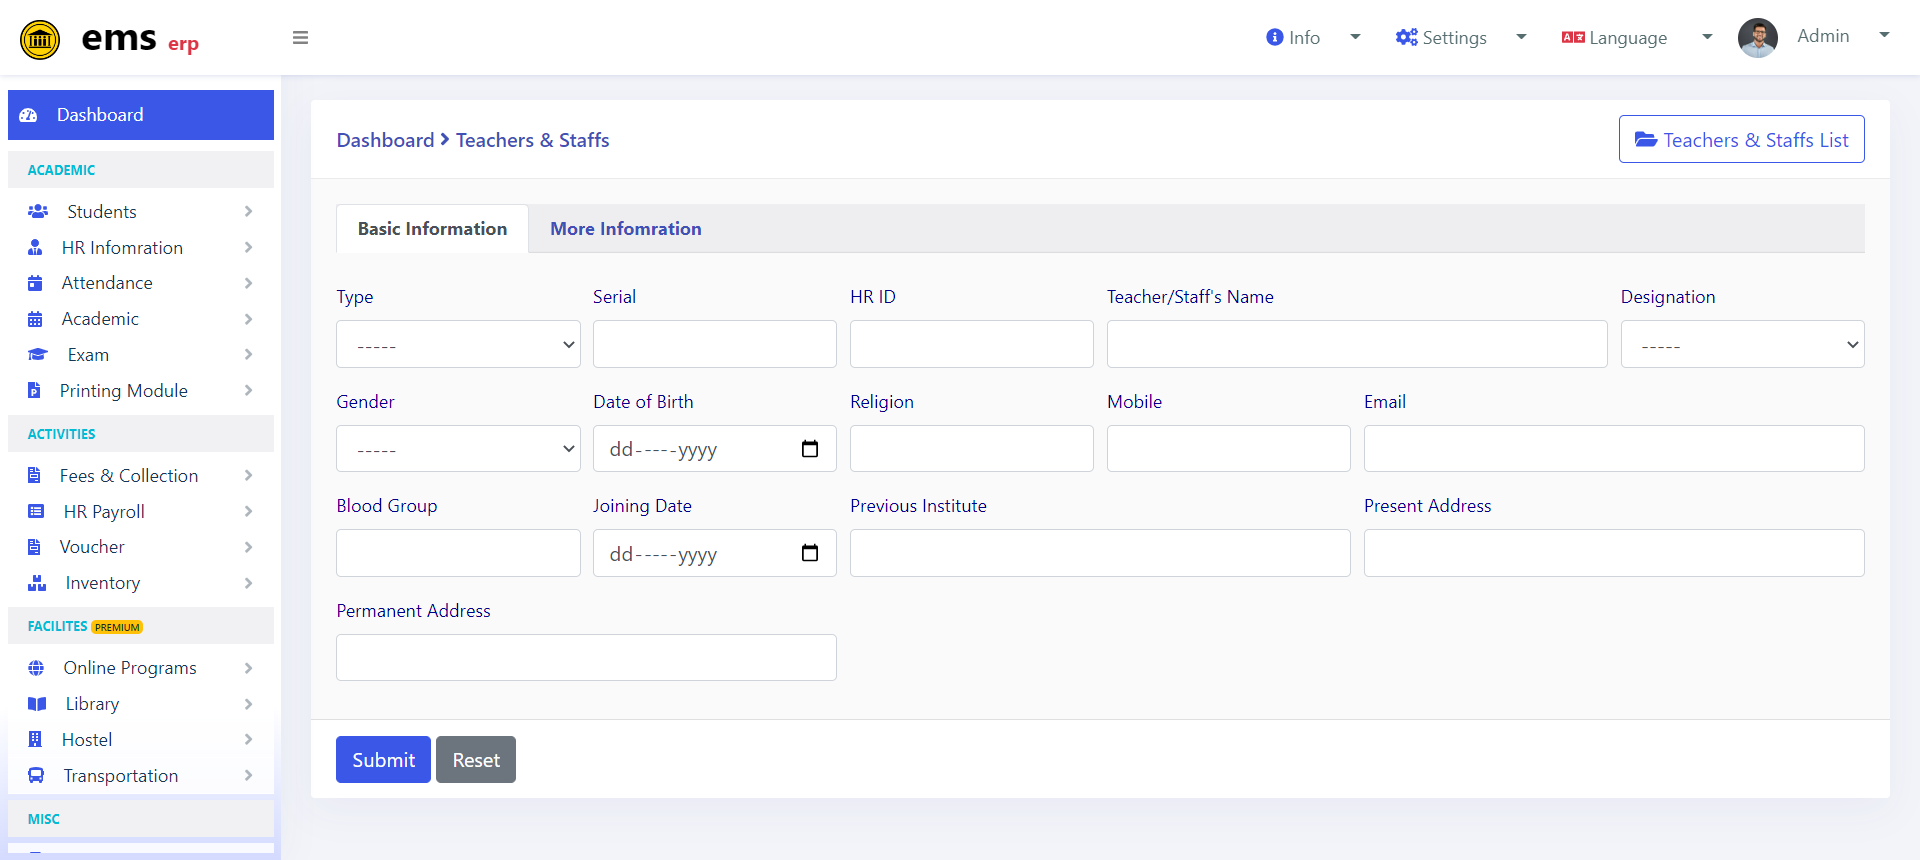Open the Joining Date calendar picker icon
Image resolution: width=1920 pixels, height=860 pixels.
(x=810, y=553)
